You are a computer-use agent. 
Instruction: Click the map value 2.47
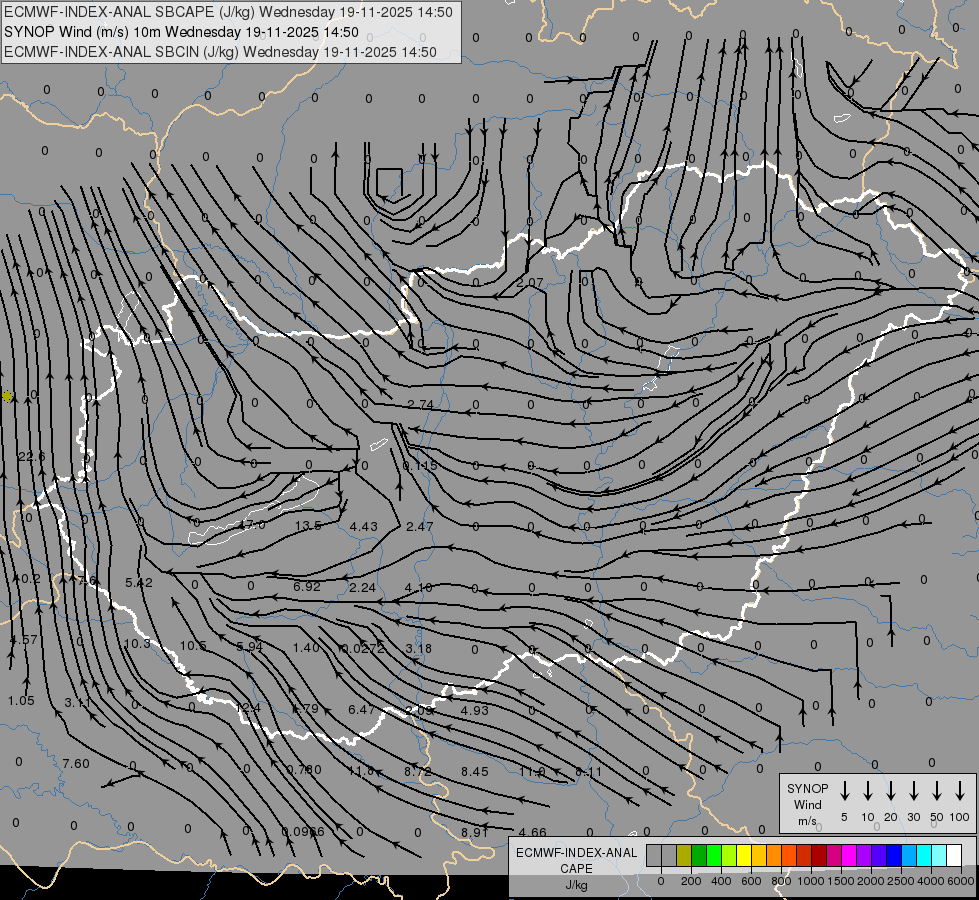click(x=420, y=527)
